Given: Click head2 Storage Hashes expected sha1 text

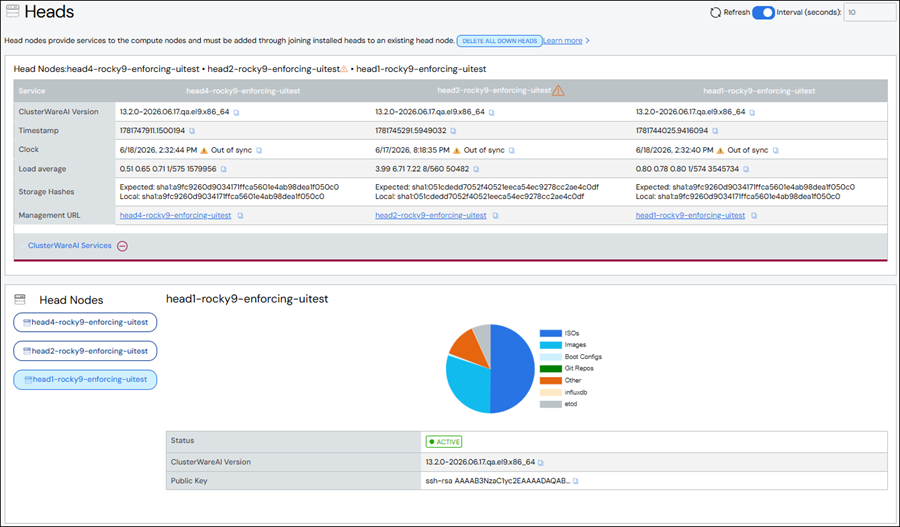Looking at the screenshot, I should tap(487, 187).
